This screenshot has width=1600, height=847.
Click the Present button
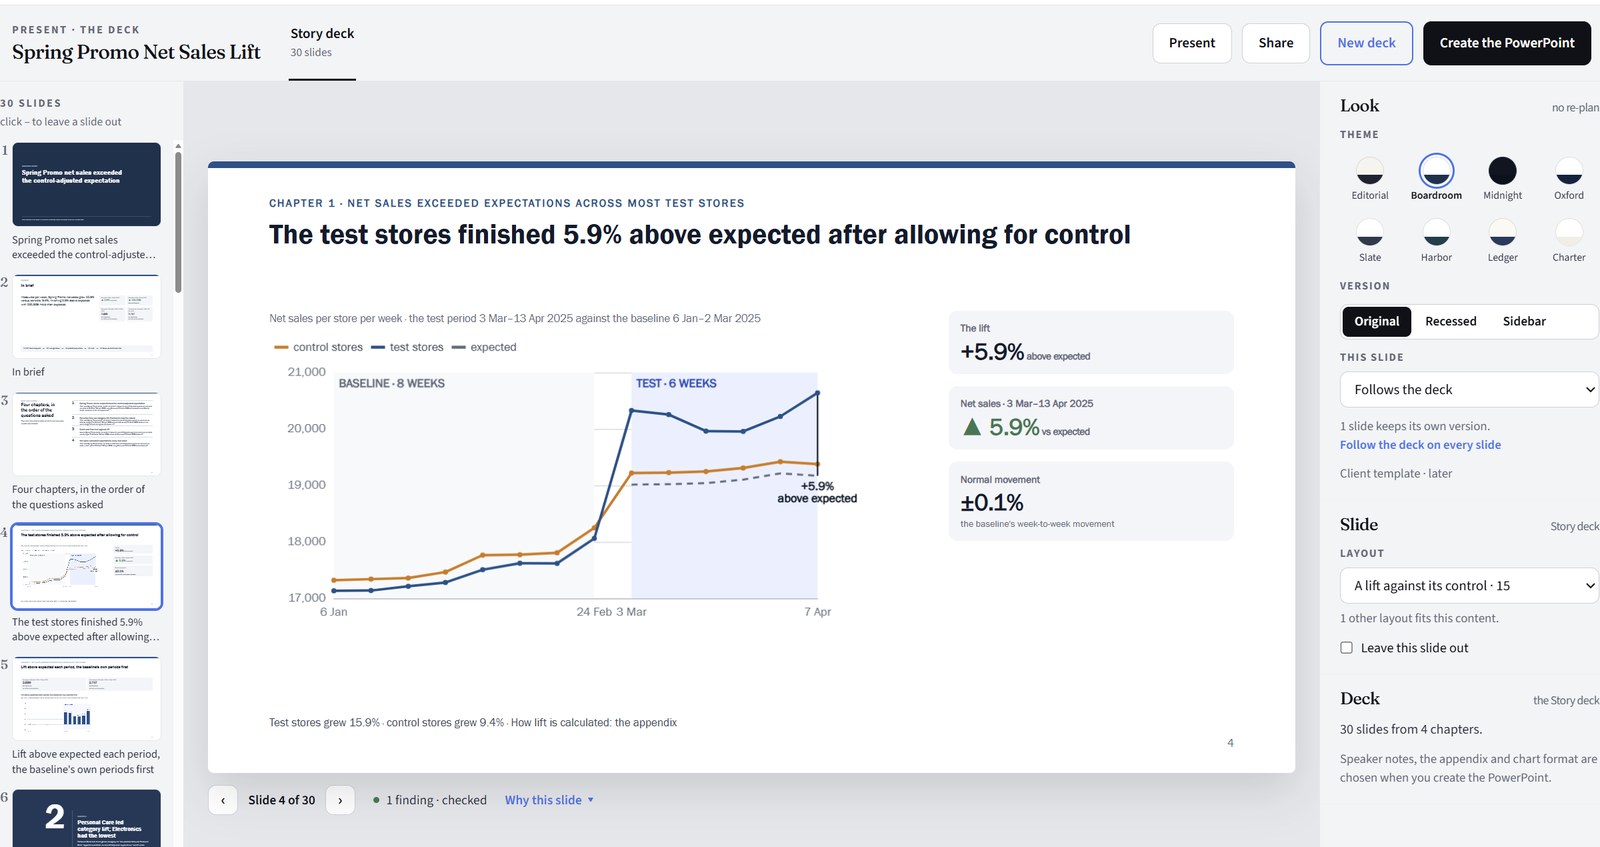(x=1192, y=43)
